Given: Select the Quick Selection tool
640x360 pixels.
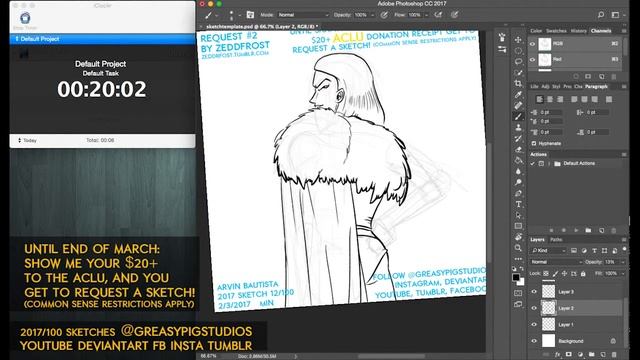Looking at the screenshot, I should click(x=518, y=73).
